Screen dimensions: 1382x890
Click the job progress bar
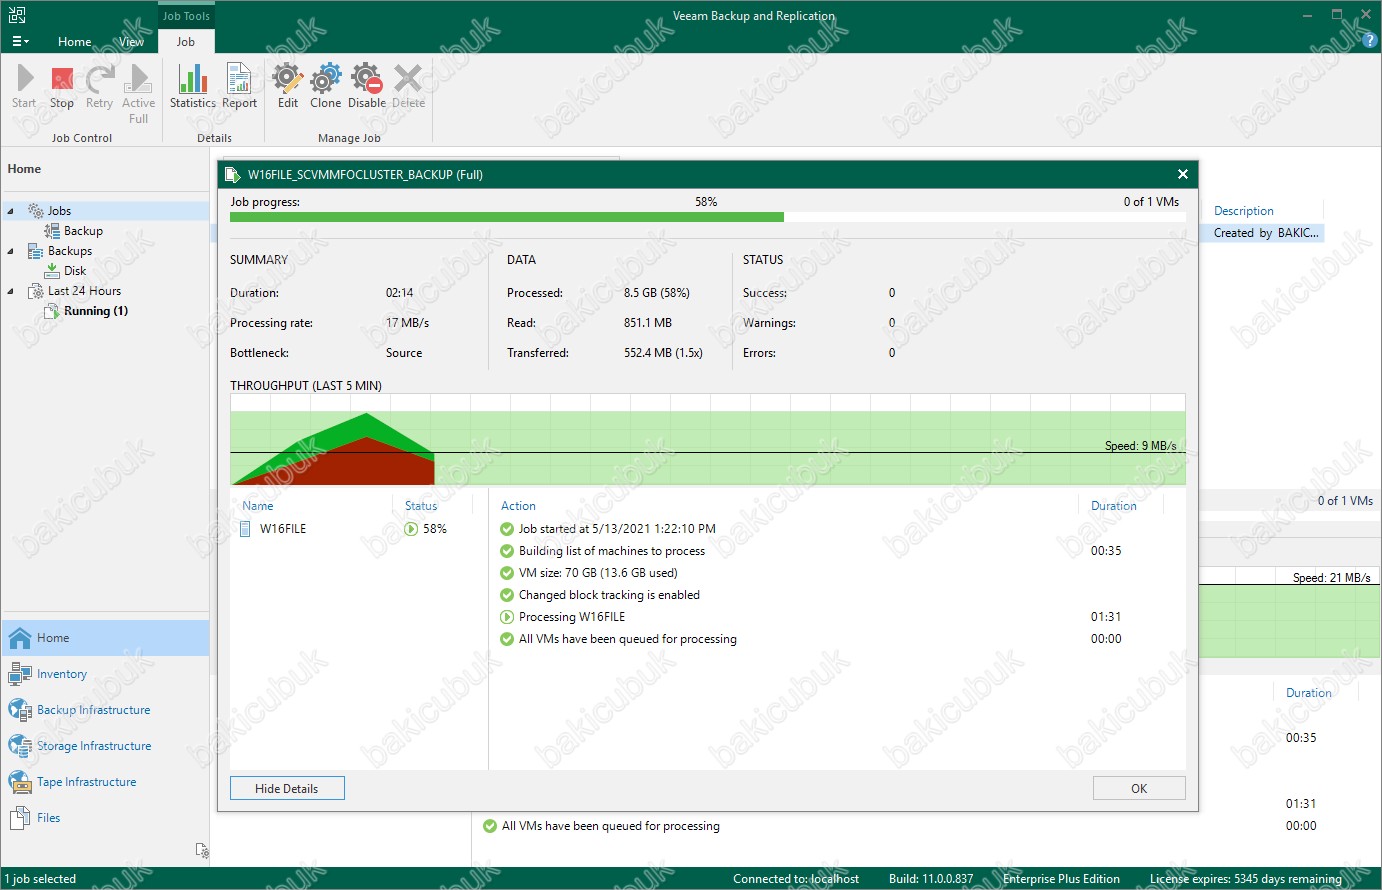coord(707,217)
